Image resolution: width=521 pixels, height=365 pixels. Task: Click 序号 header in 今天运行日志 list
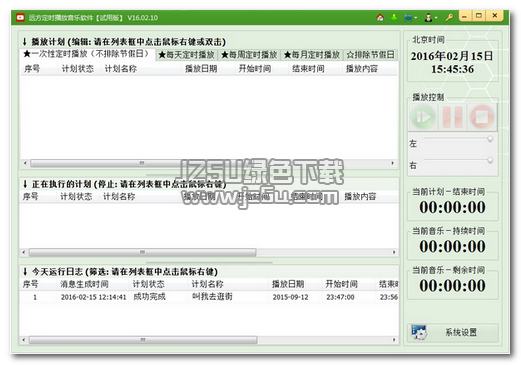(x=30, y=284)
